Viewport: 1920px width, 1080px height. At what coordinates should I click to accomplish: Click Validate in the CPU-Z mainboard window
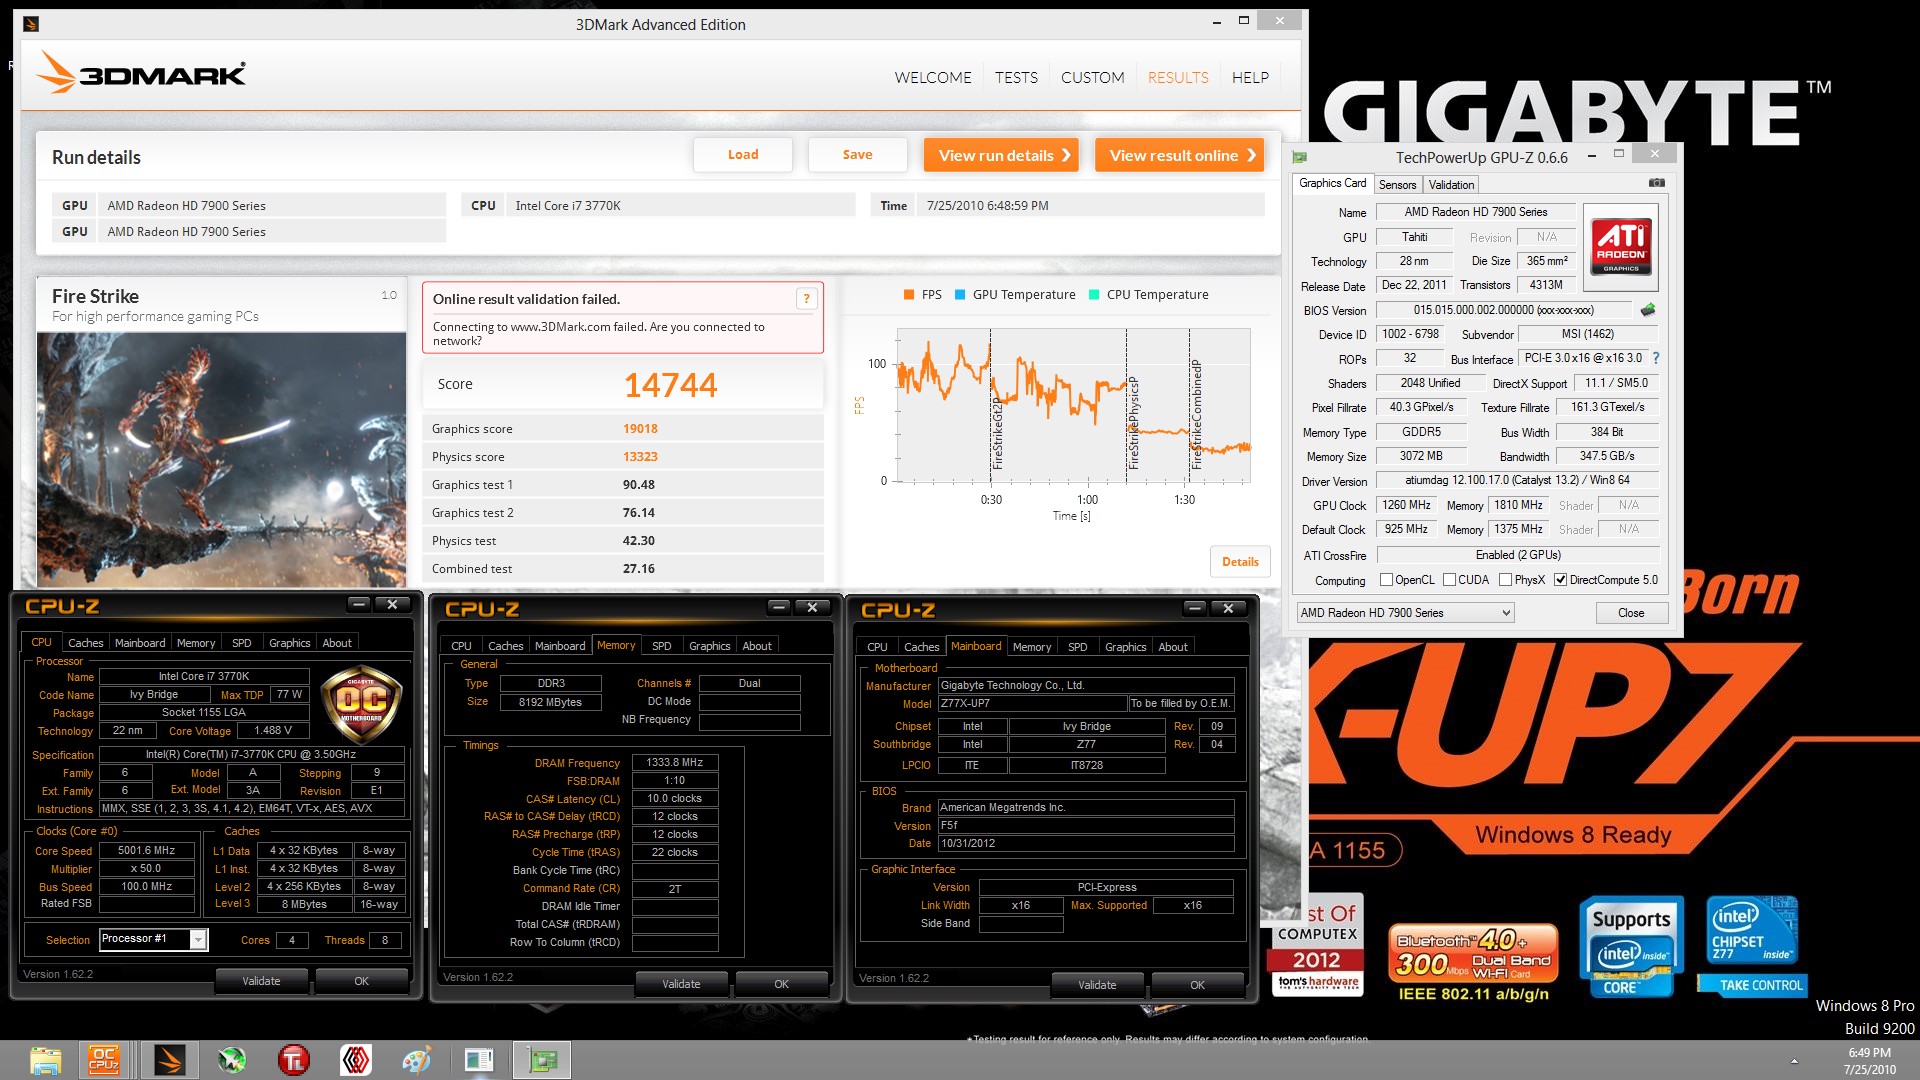pos(1097,985)
